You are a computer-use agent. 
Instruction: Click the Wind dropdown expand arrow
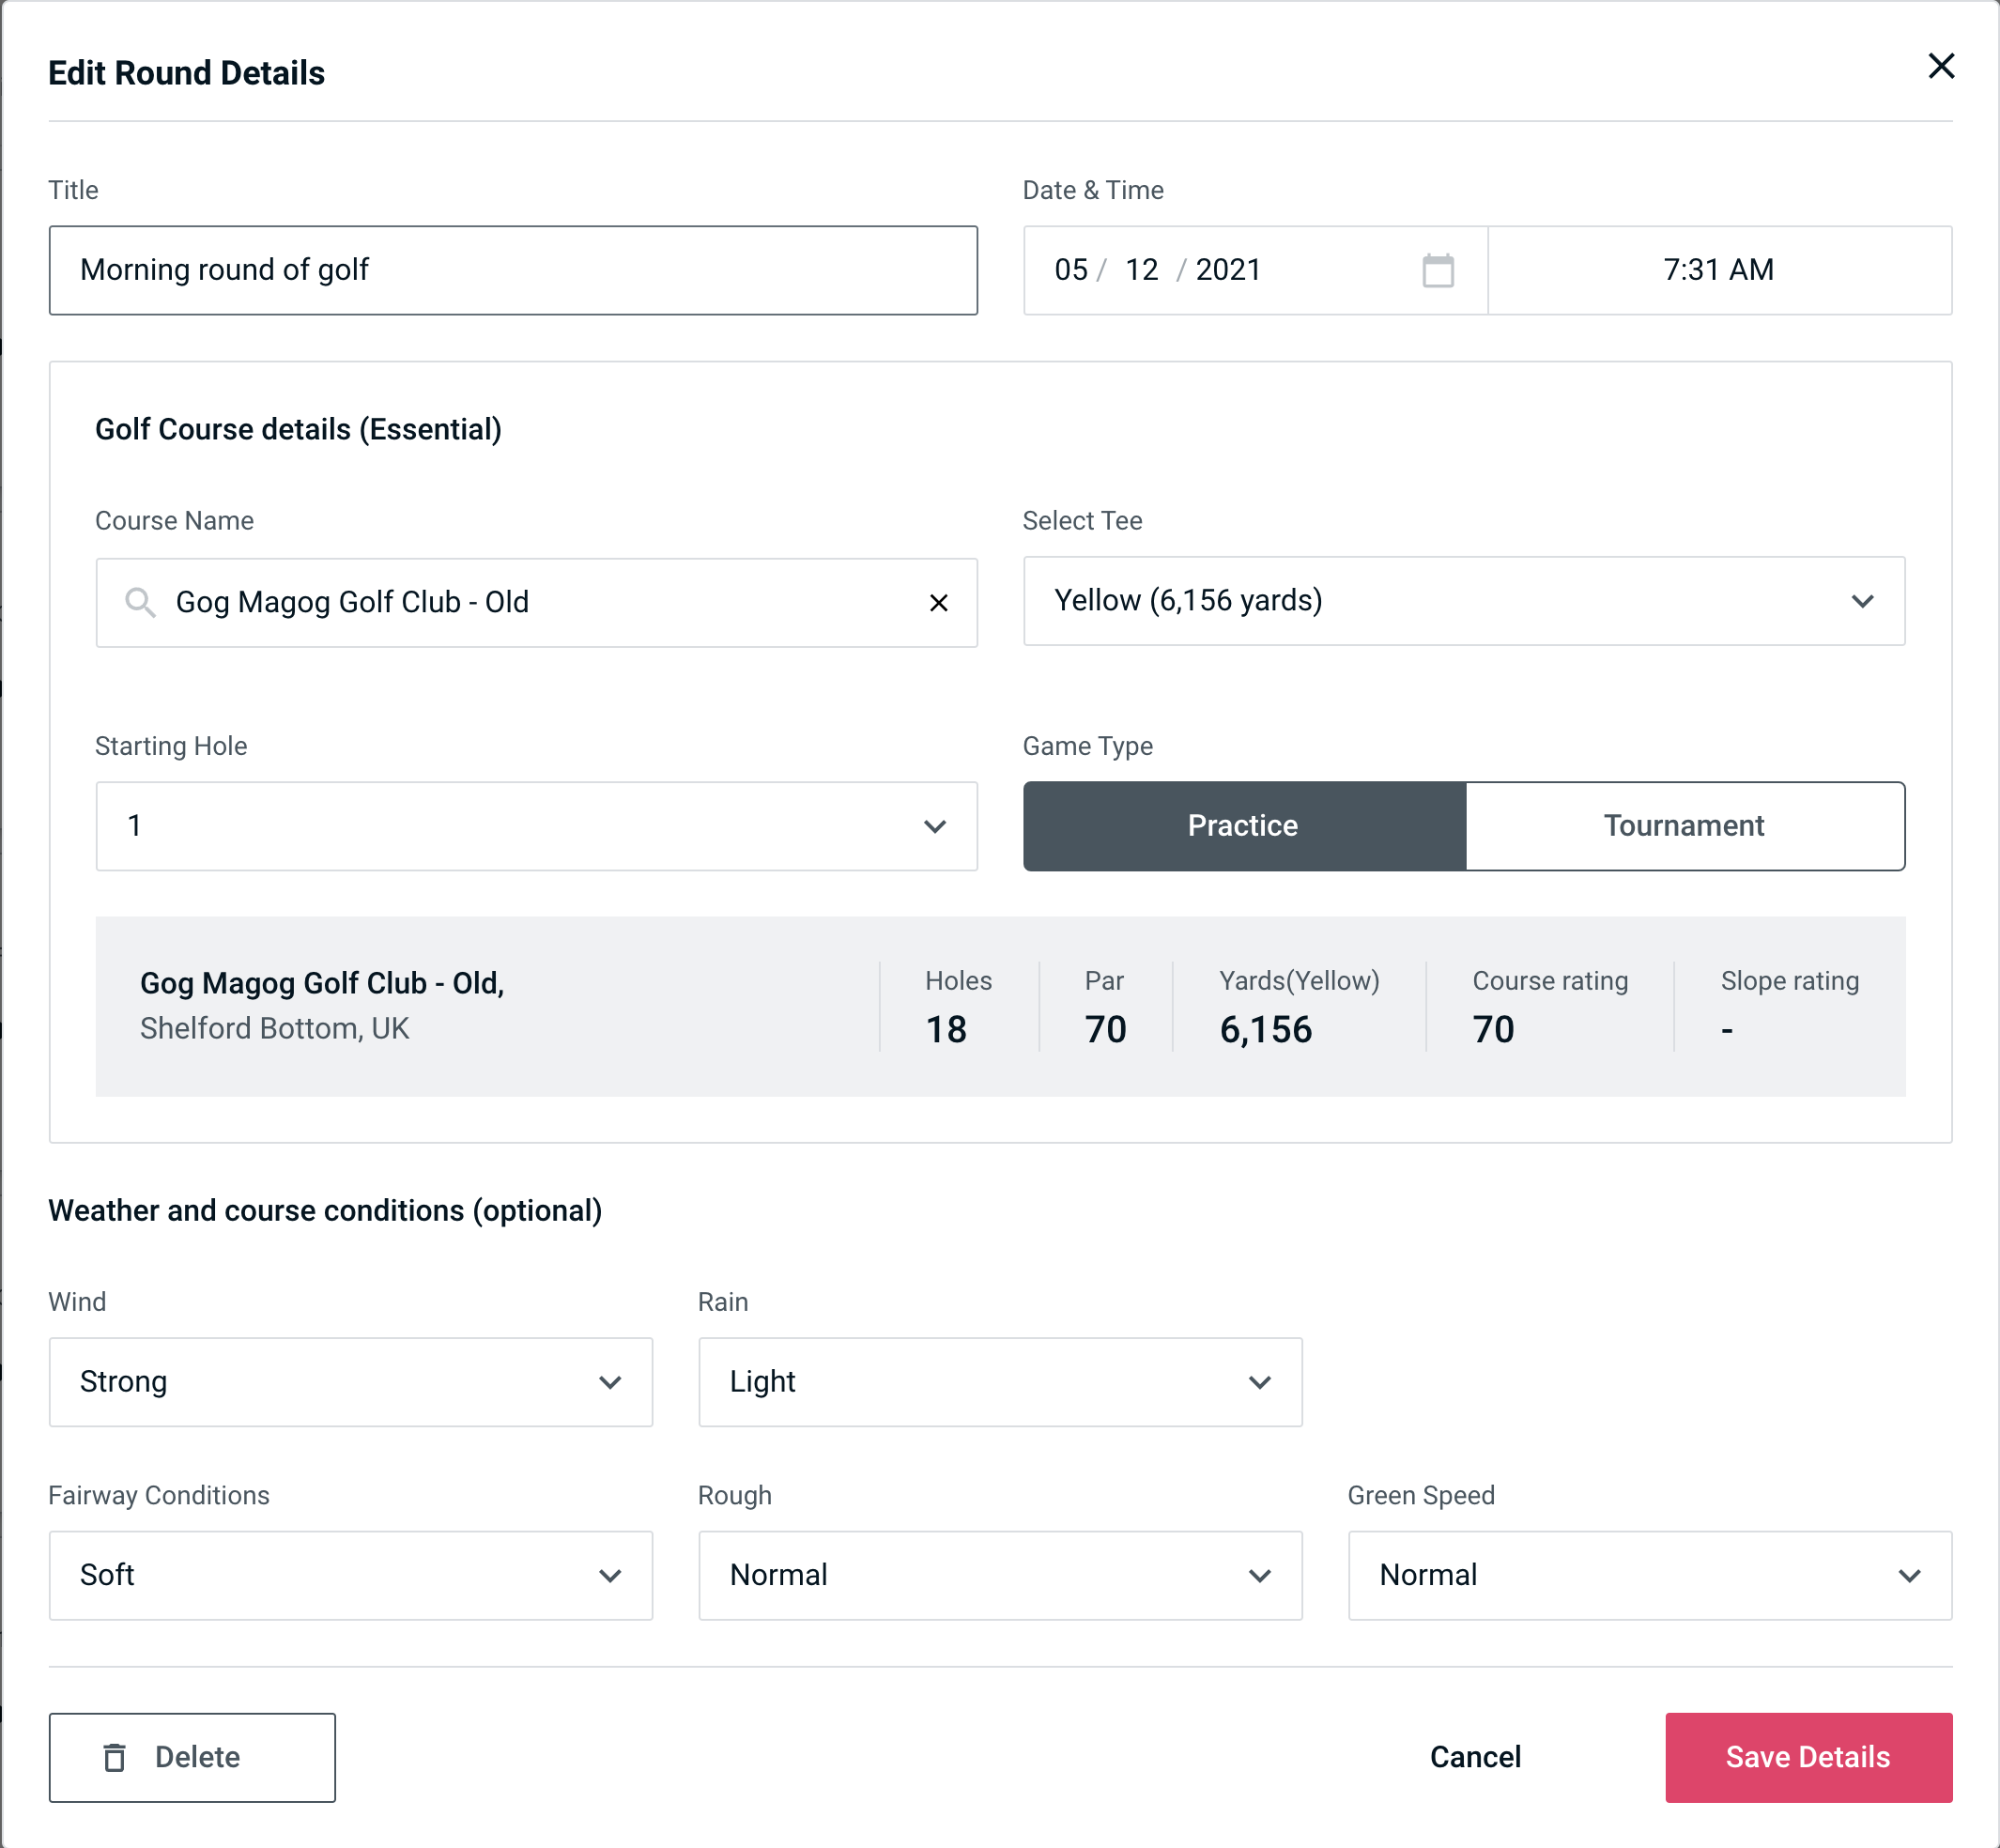611,1381
